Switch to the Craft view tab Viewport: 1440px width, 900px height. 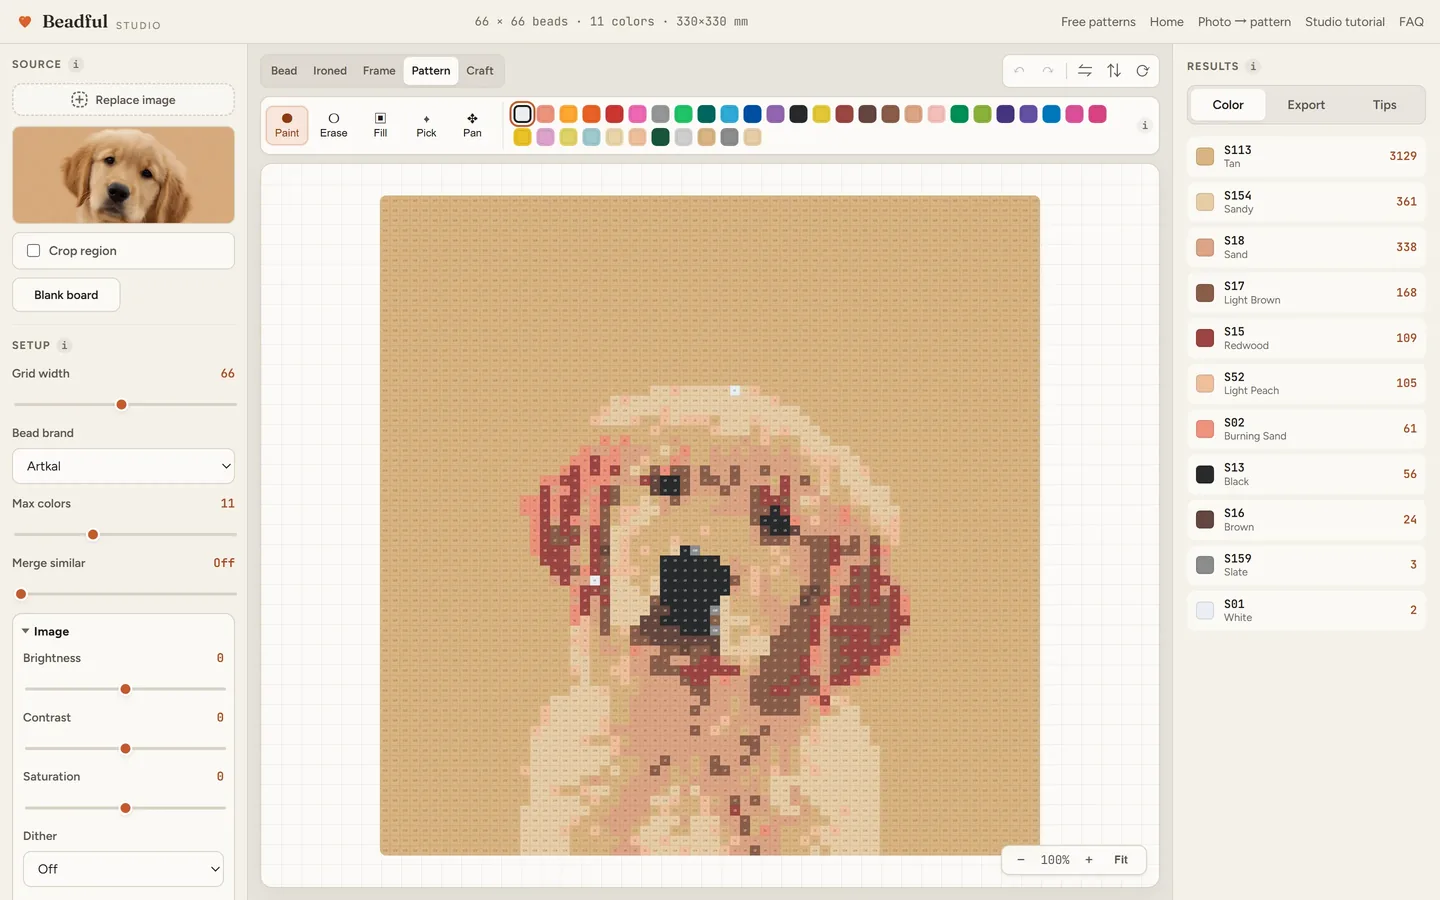coord(480,71)
